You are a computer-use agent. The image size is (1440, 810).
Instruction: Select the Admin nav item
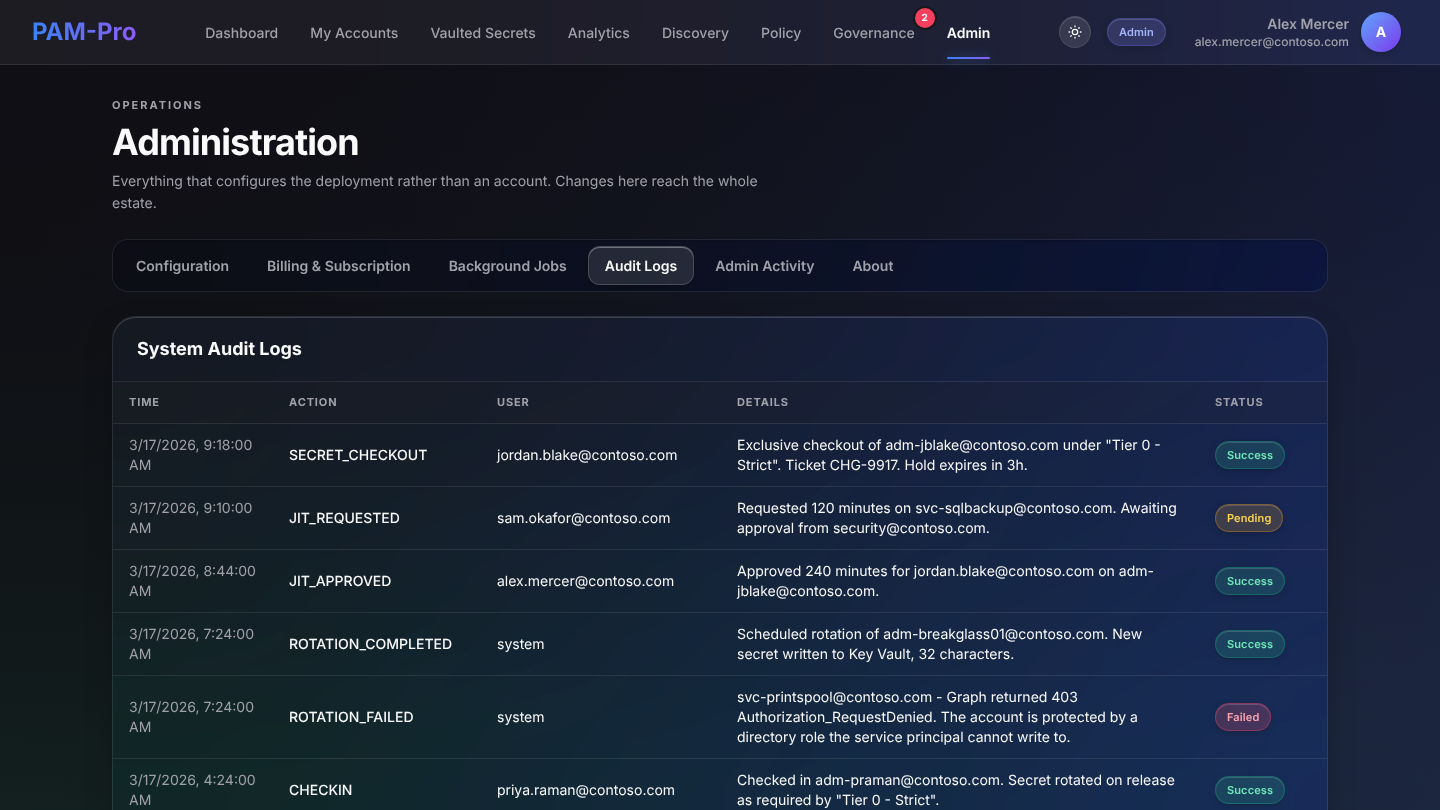968,33
